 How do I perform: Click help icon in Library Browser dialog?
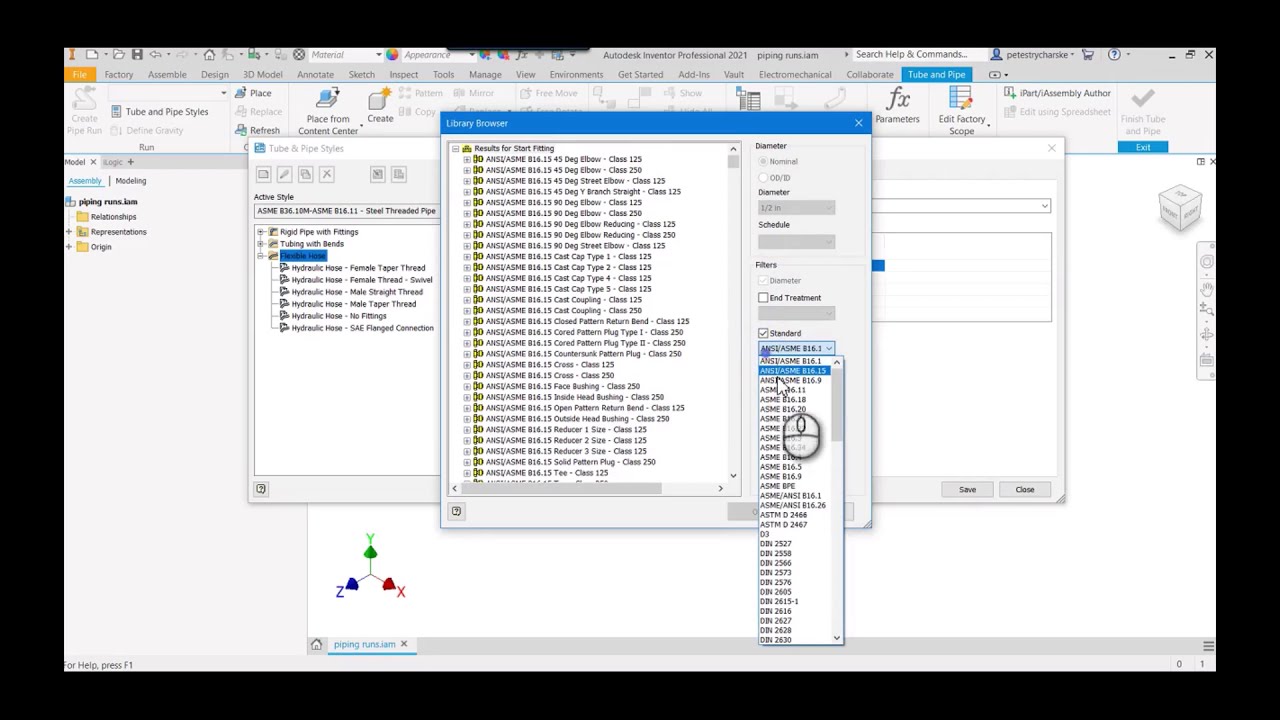pyautogui.click(x=456, y=511)
